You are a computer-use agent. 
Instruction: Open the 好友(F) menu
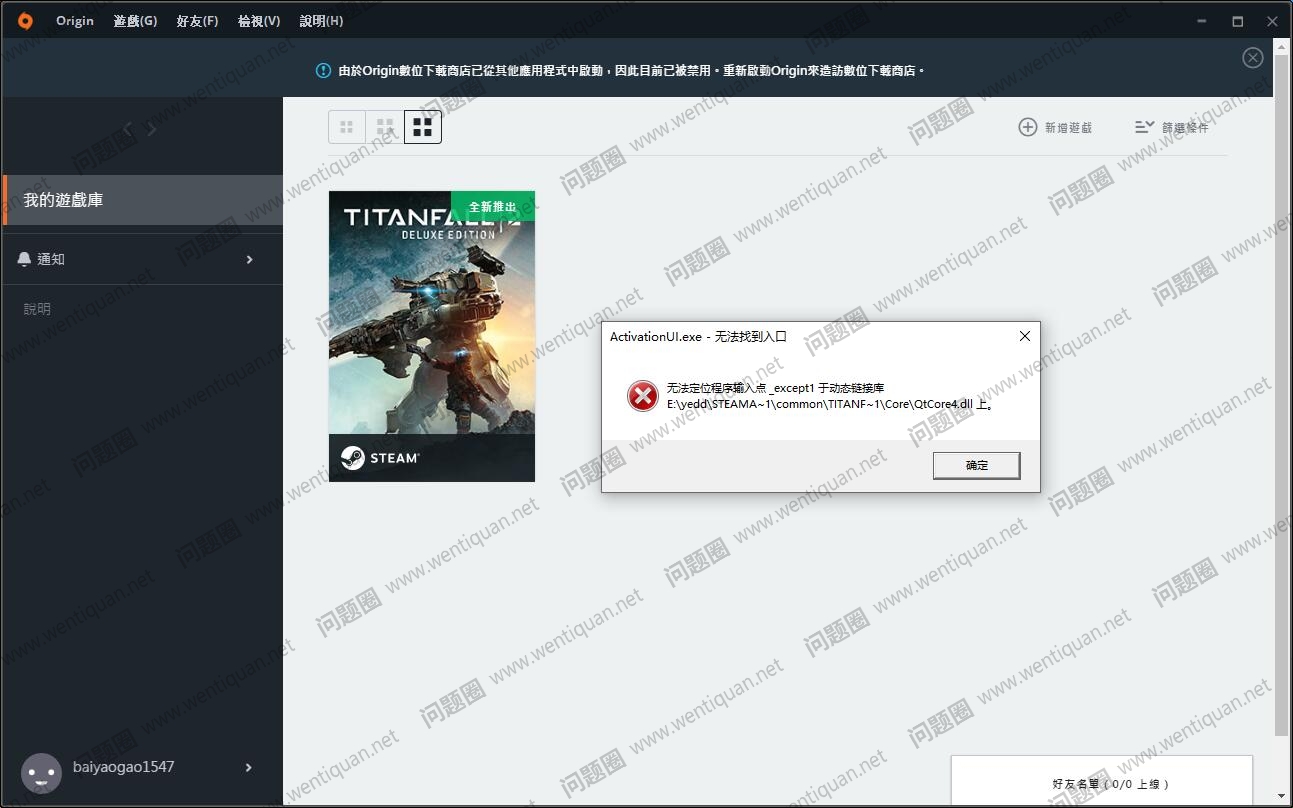click(197, 21)
